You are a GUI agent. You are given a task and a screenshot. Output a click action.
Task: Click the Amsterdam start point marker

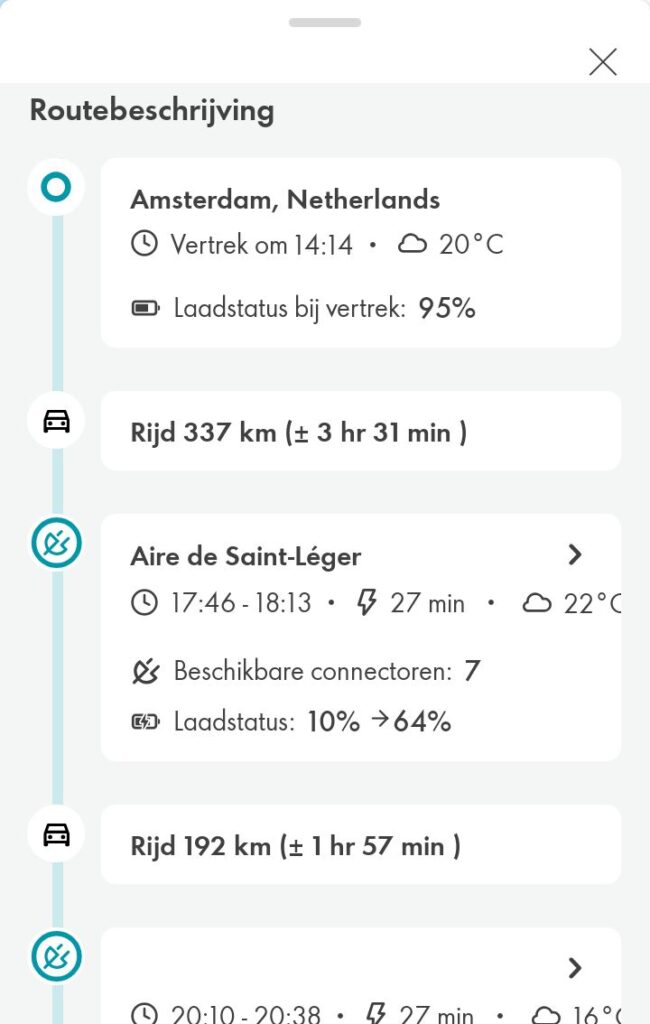[x=56, y=186]
